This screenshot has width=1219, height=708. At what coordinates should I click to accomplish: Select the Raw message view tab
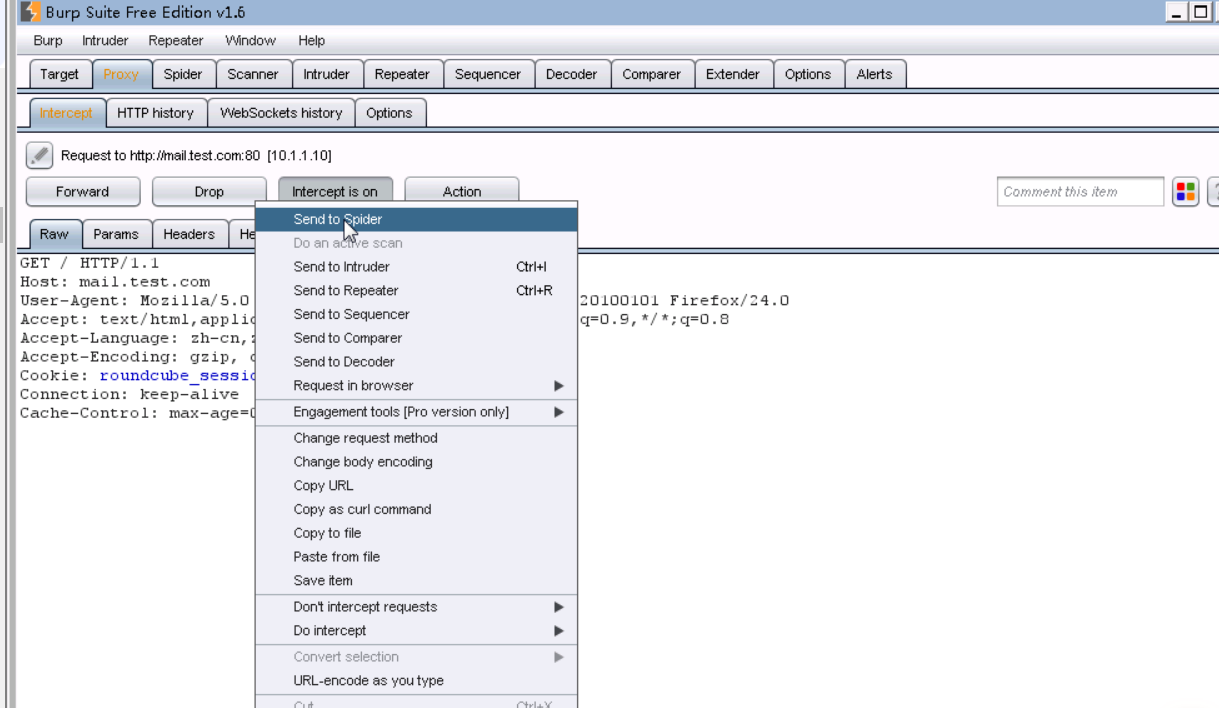coord(55,234)
